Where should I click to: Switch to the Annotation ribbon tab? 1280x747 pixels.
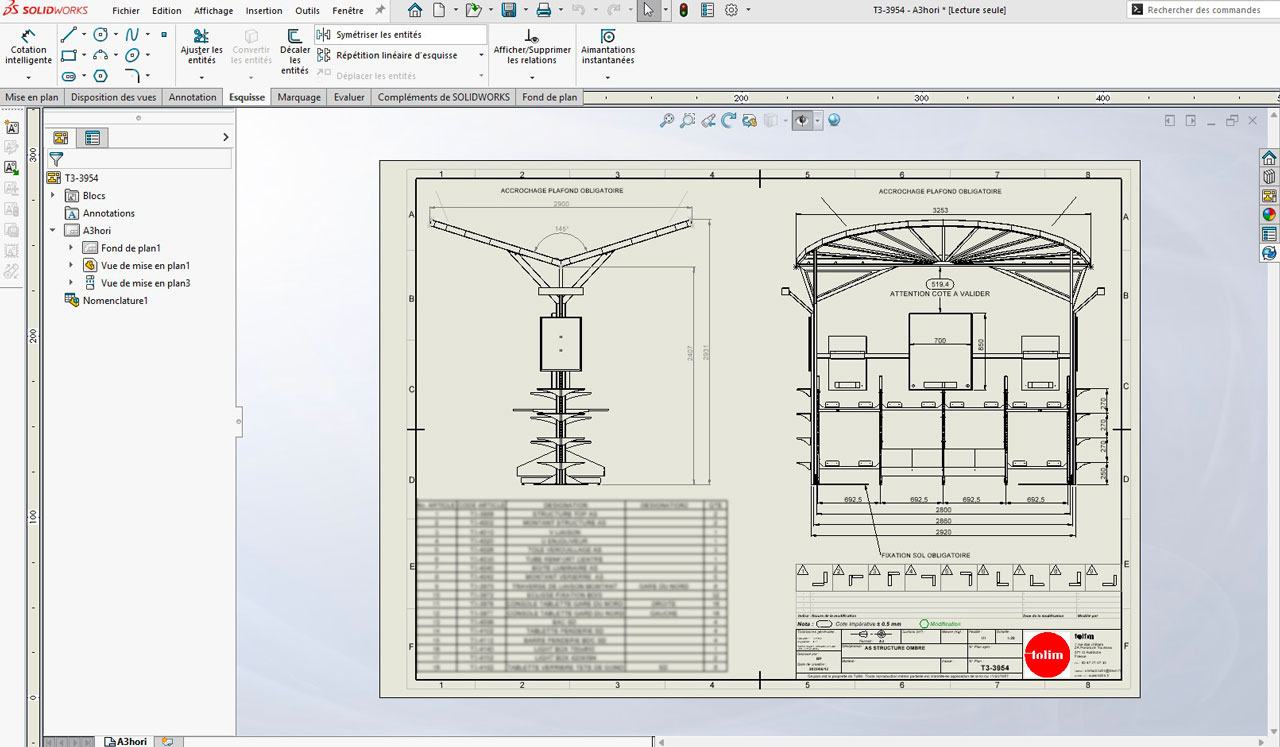(x=192, y=97)
